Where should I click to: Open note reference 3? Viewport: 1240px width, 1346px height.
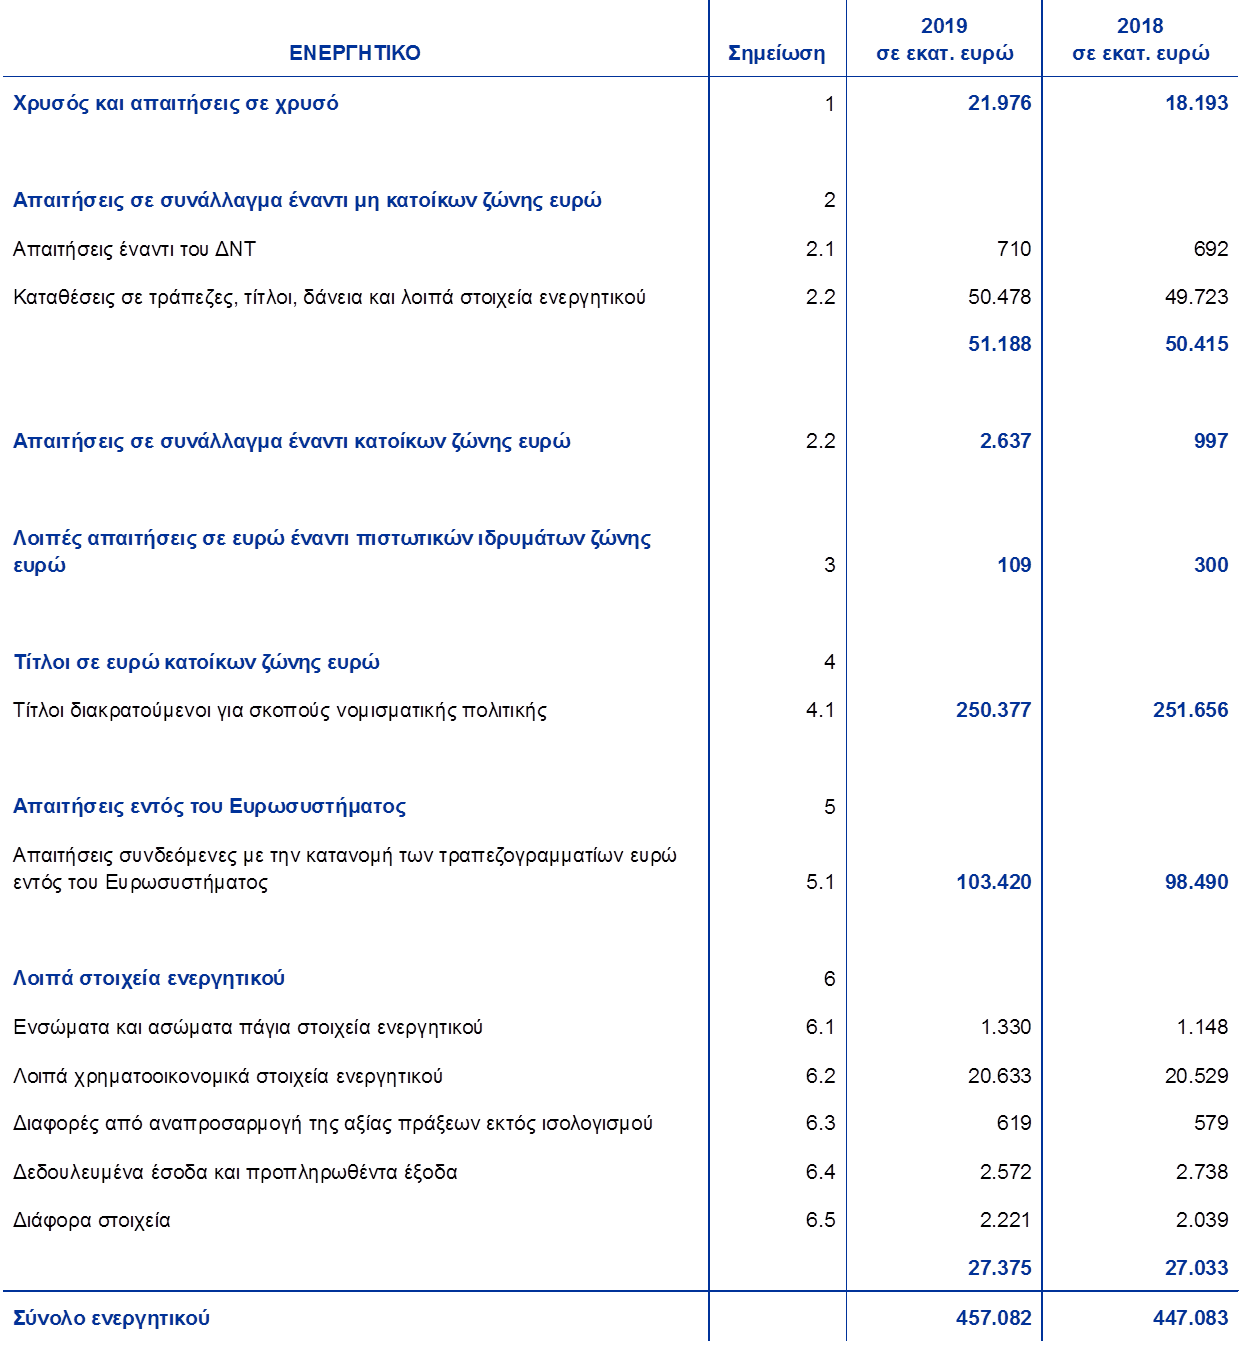pyautogui.click(x=829, y=565)
